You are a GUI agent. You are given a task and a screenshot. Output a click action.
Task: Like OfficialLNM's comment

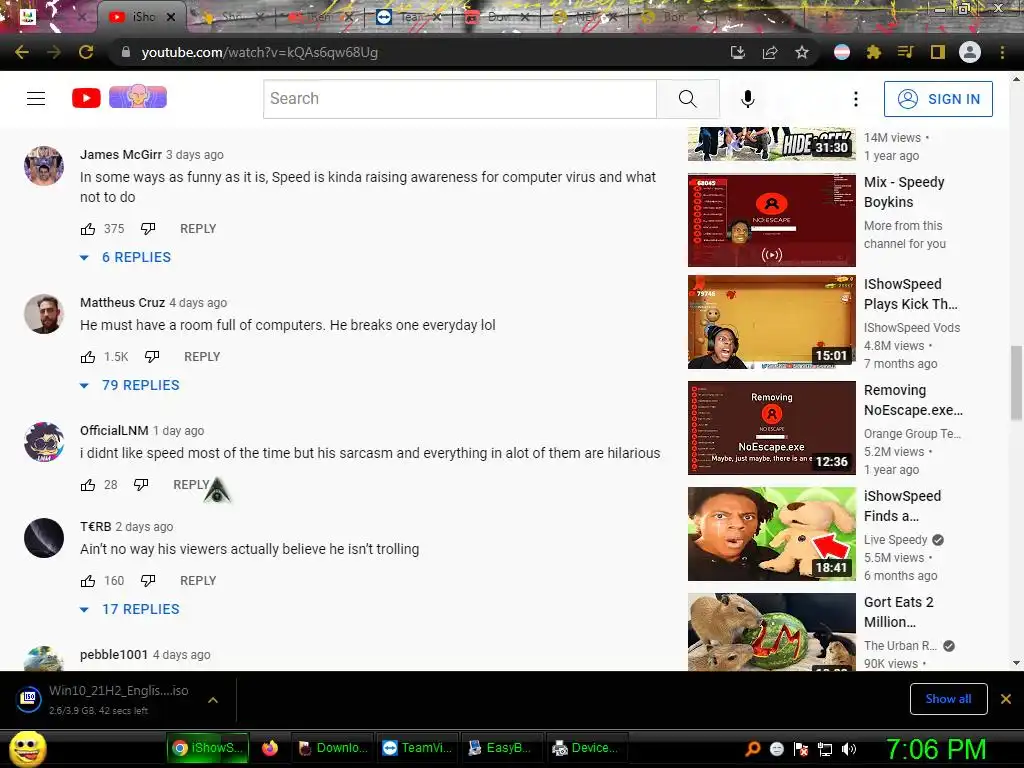click(x=88, y=485)
